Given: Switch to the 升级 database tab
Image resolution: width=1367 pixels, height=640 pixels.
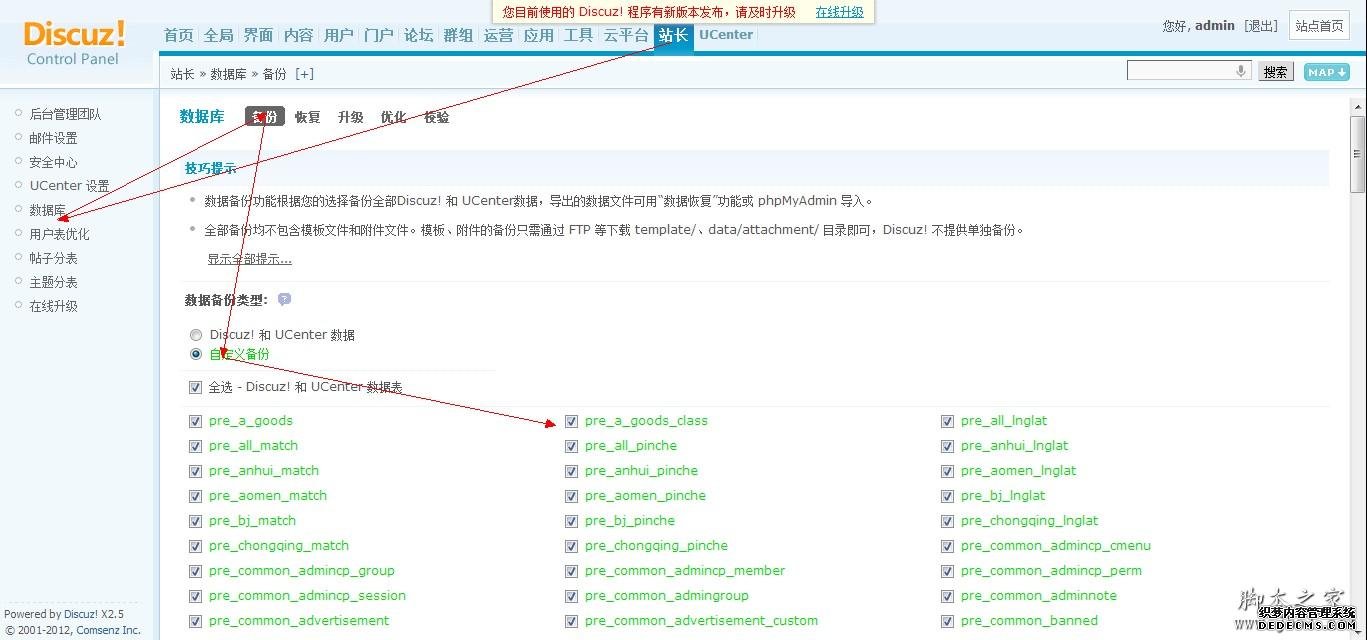Looking at the screenshot, I should pyautogui.click(x=351, y=117).
